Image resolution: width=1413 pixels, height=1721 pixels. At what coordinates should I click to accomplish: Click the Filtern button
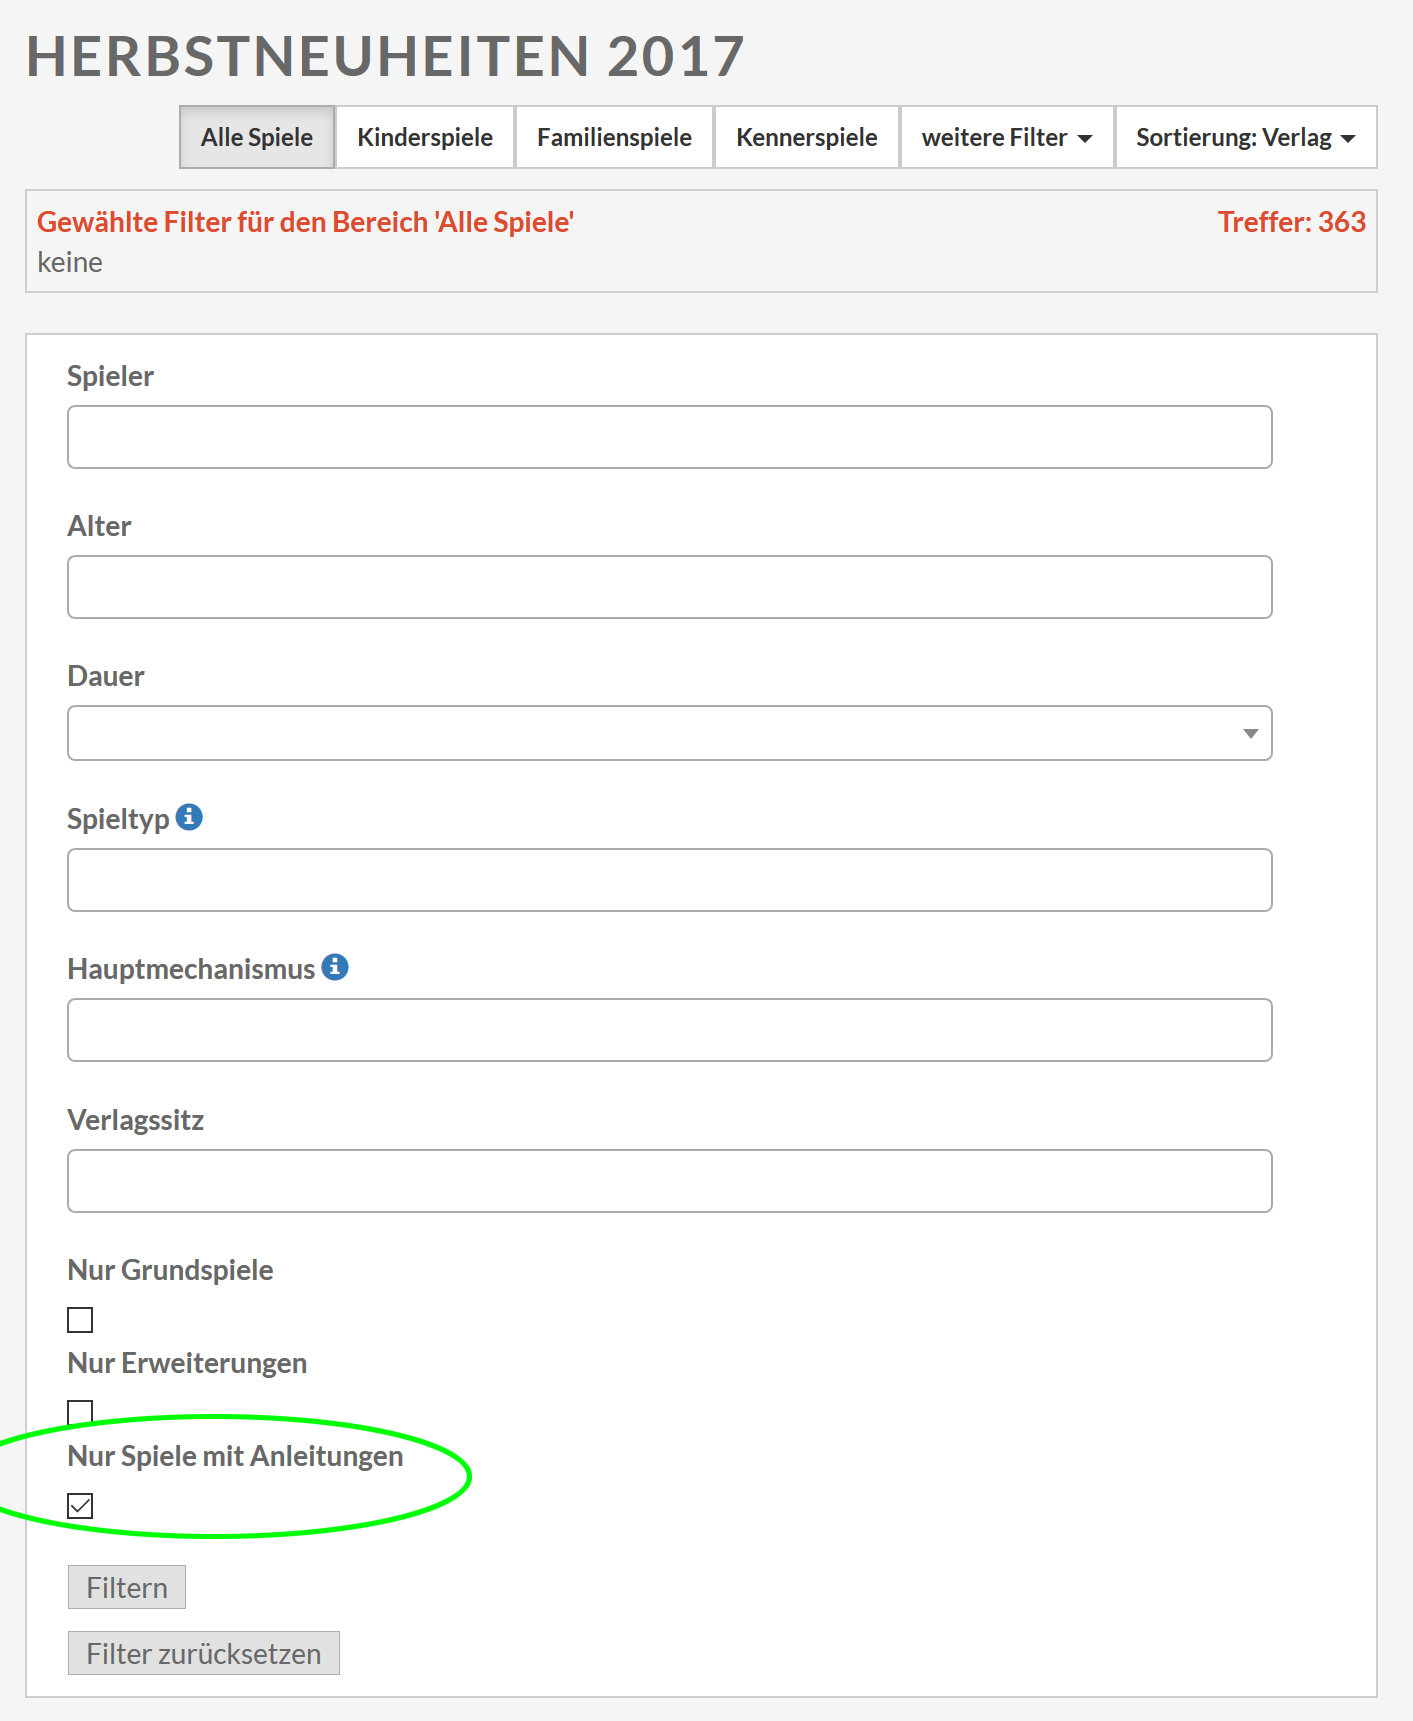click(127, 1587)
